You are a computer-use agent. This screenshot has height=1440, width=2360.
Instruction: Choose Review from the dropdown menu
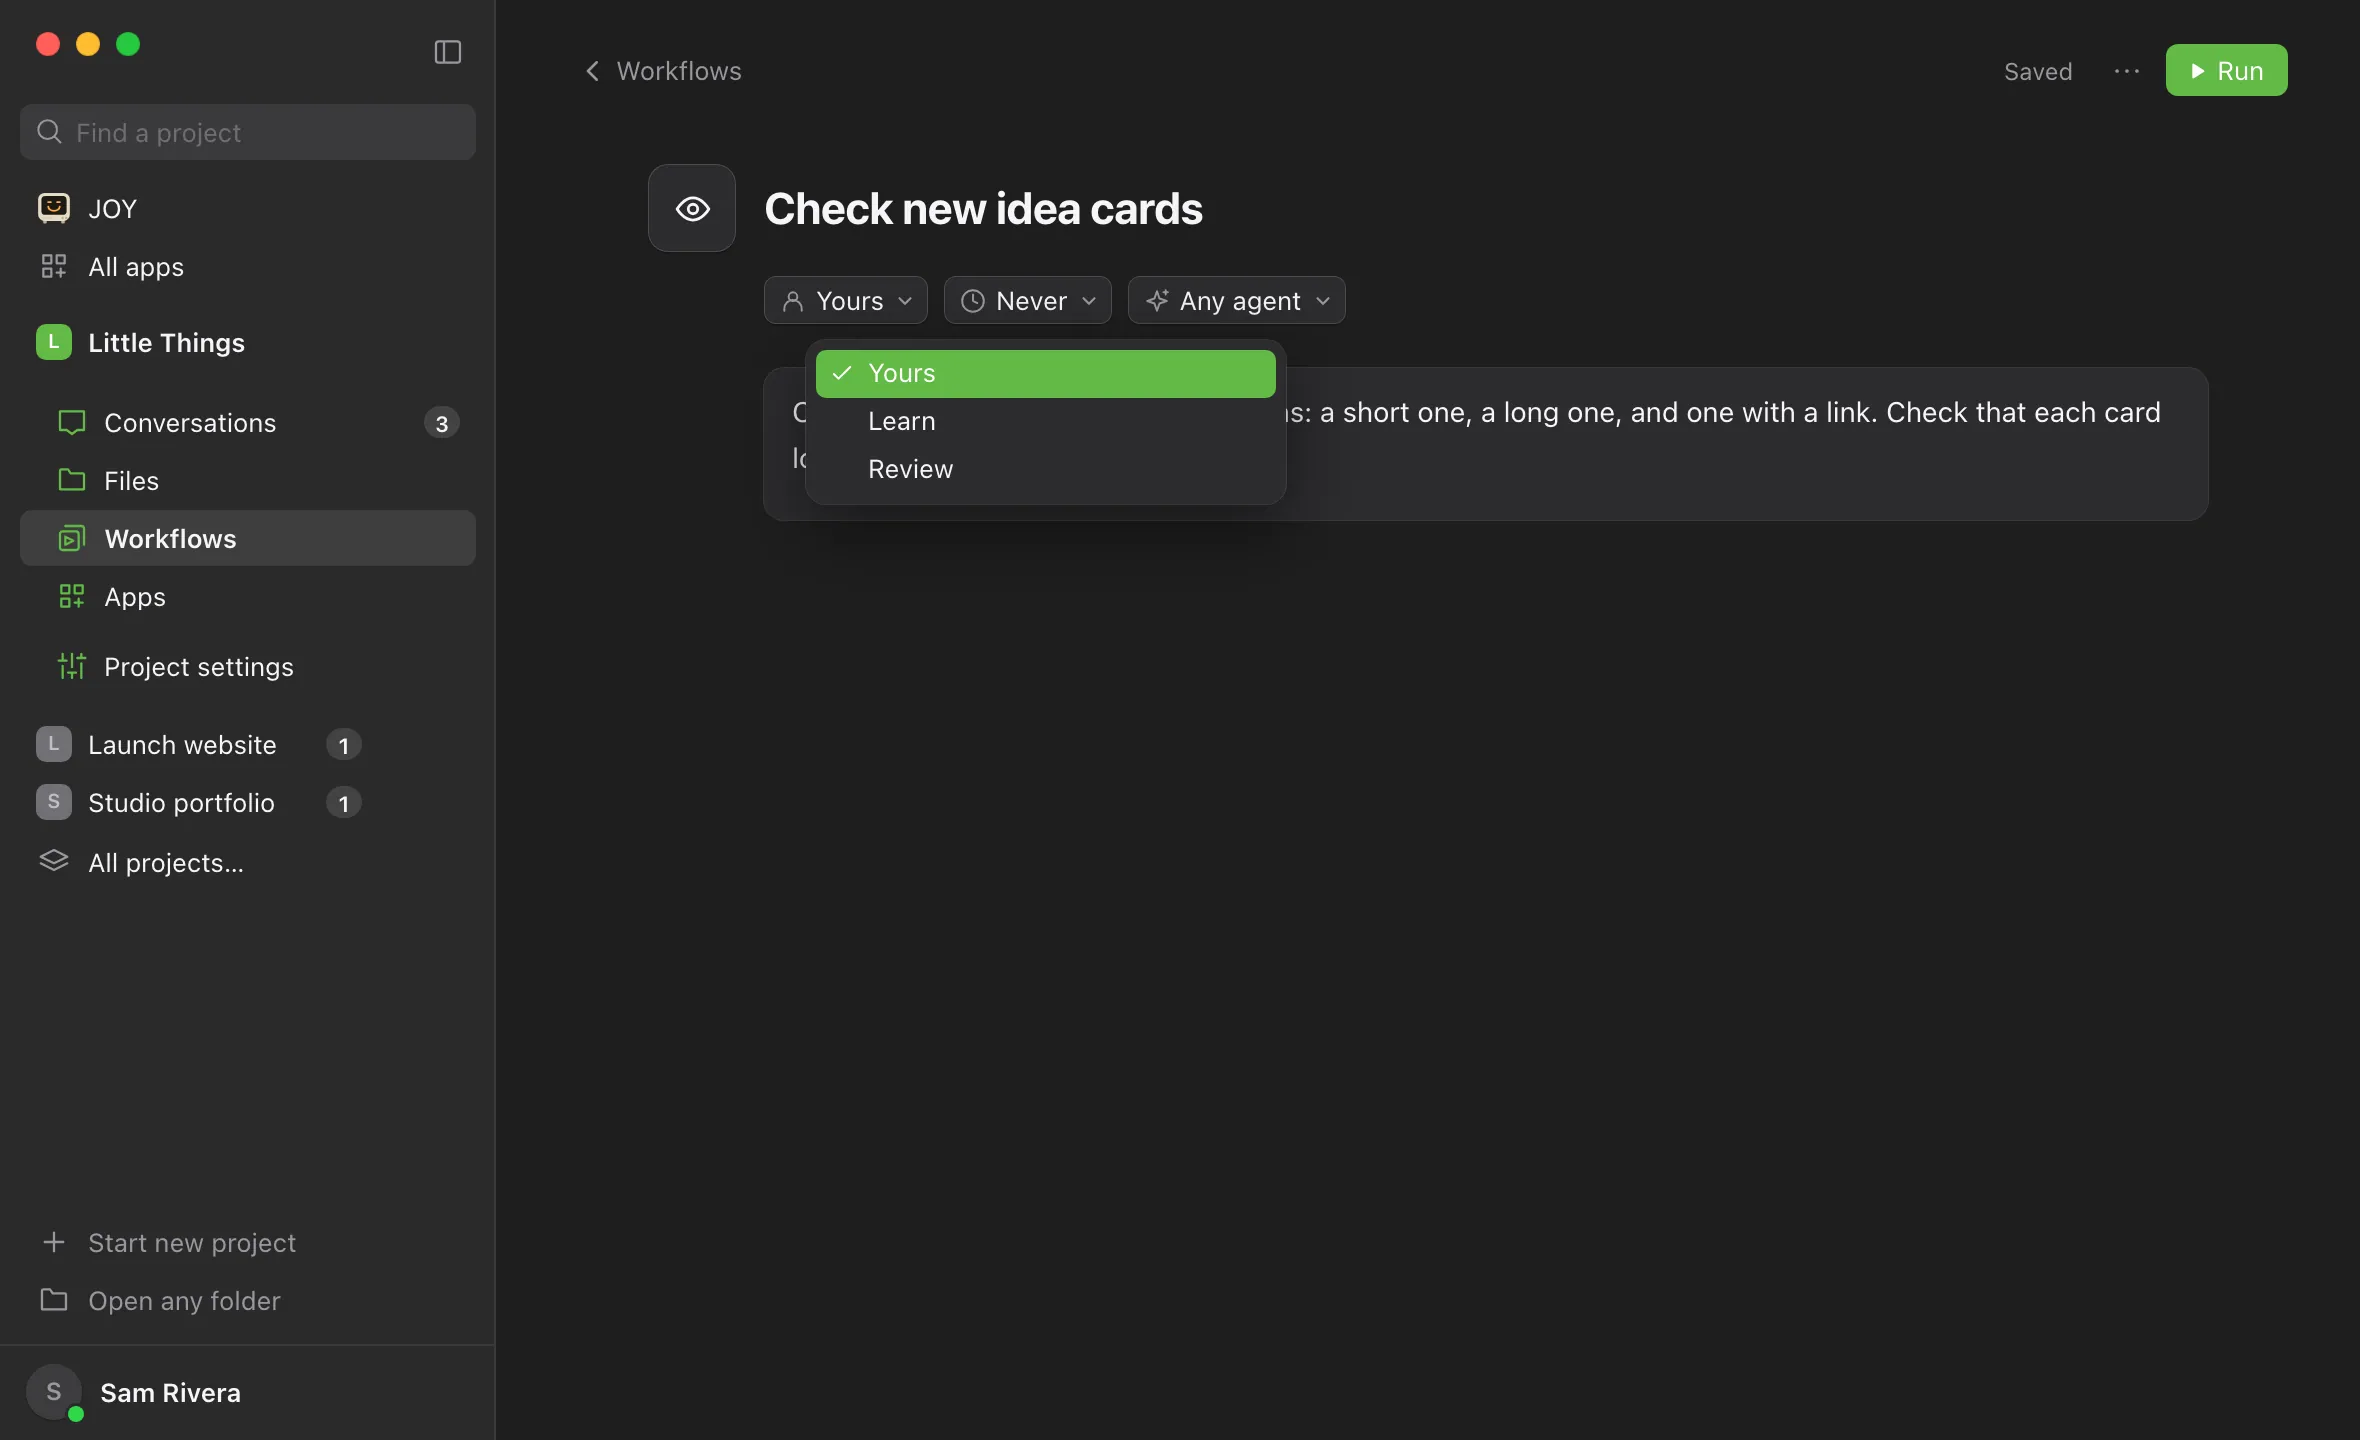click(1046, 469)
